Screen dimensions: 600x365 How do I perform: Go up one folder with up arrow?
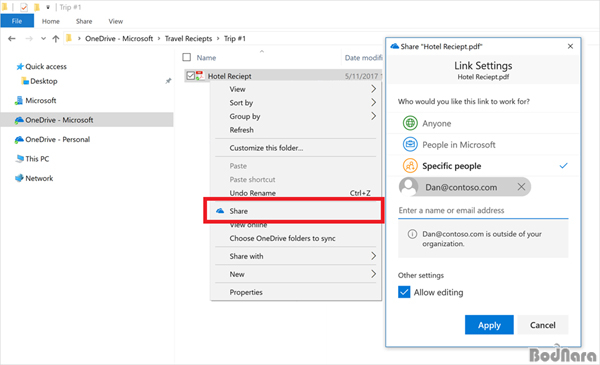pyautogui.click(x=56, y=38)
